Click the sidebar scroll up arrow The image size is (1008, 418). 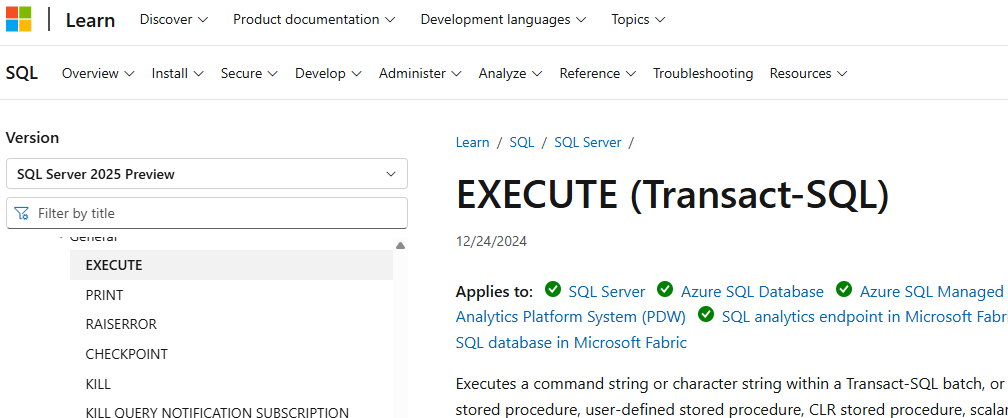[x=400, y=245]
